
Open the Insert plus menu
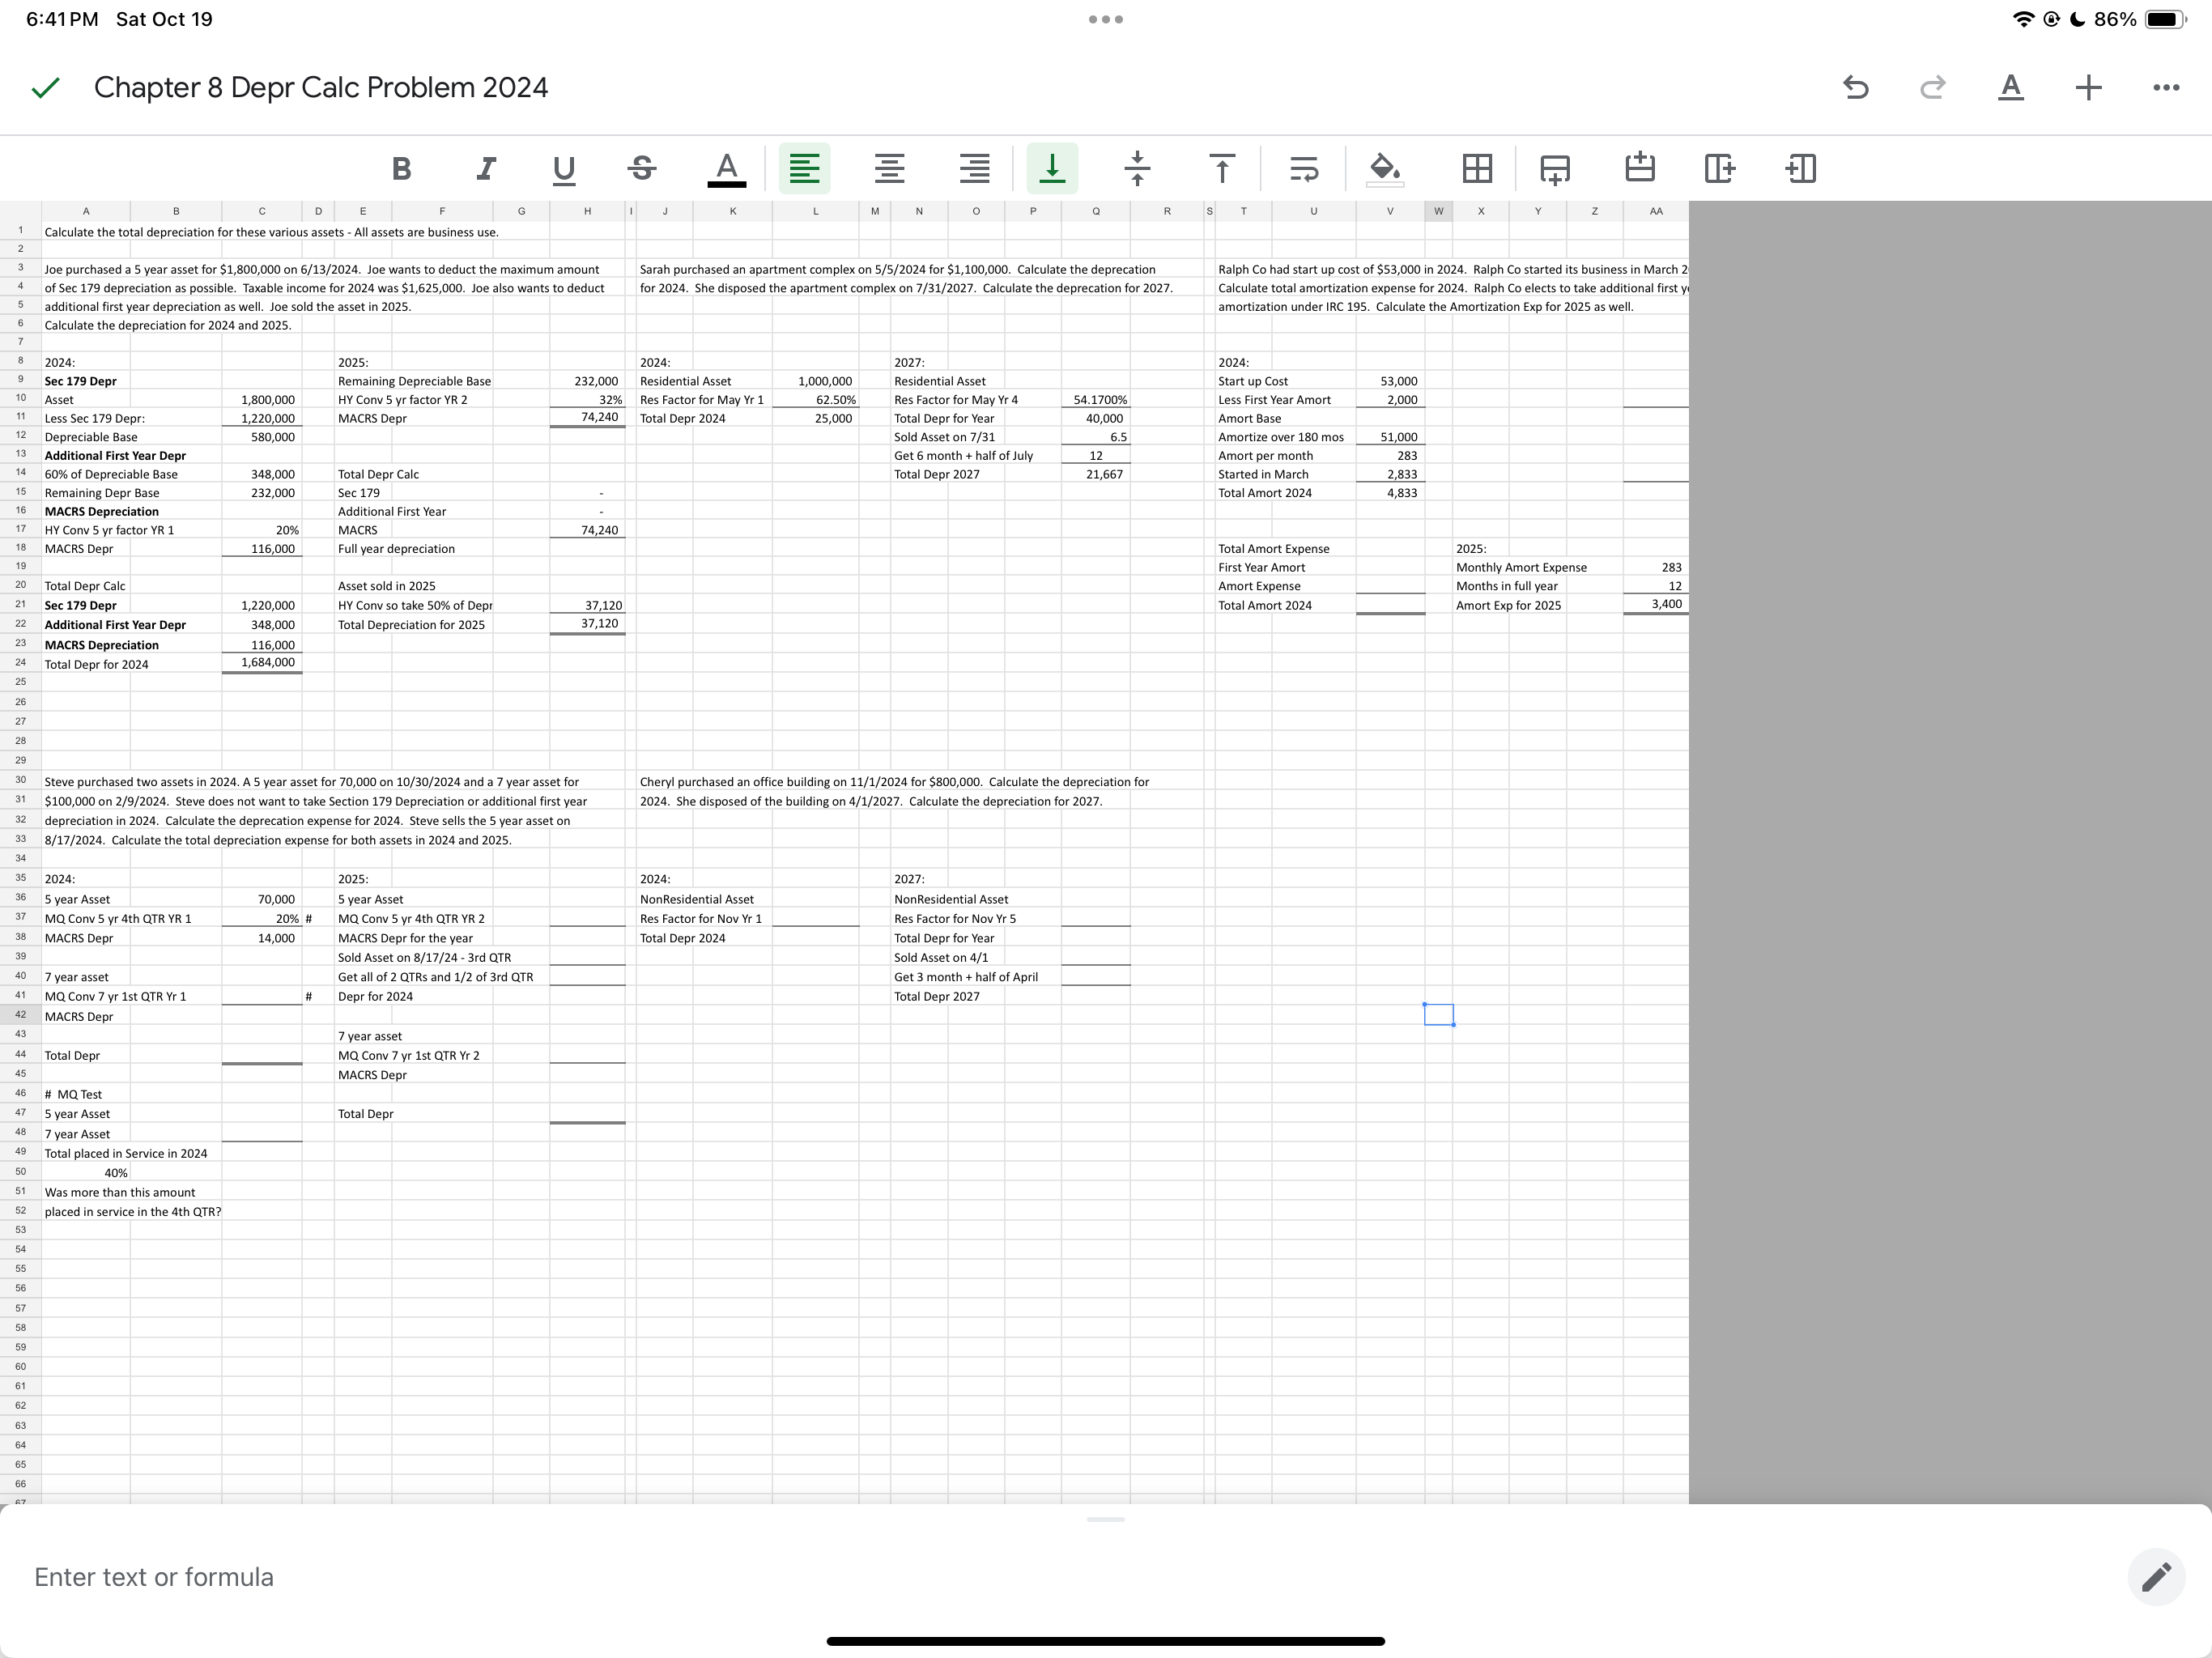point(2088,88)
